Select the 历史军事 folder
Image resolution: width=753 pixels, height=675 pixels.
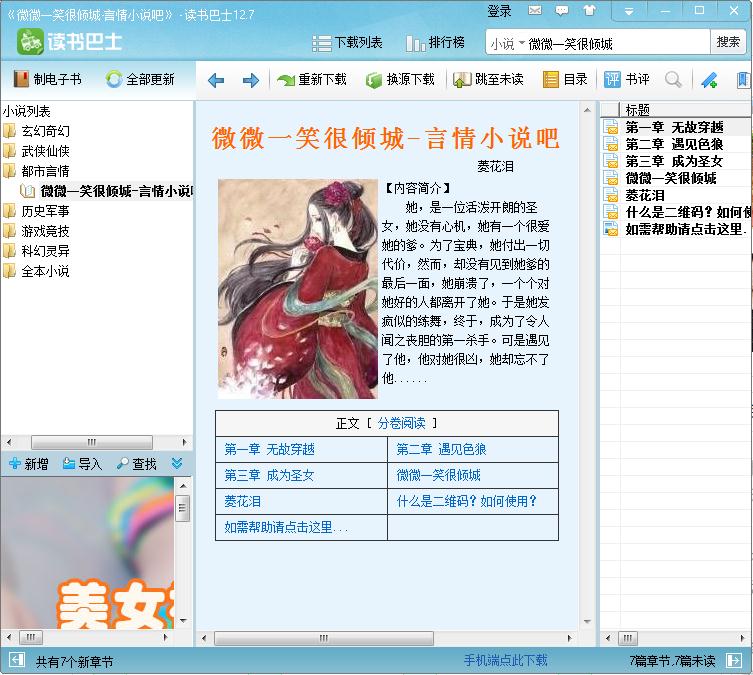tap(36, 211)
